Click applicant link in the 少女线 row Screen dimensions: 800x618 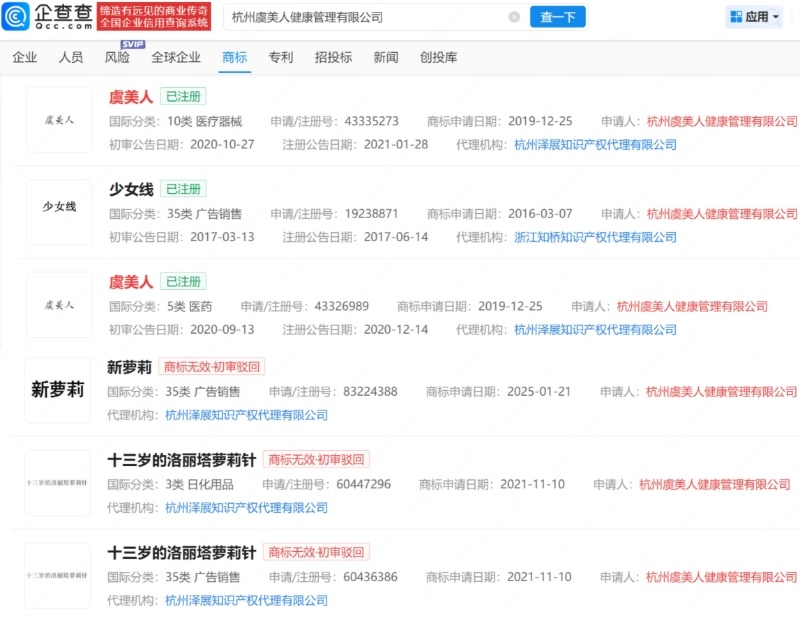[x=722, y=214]
